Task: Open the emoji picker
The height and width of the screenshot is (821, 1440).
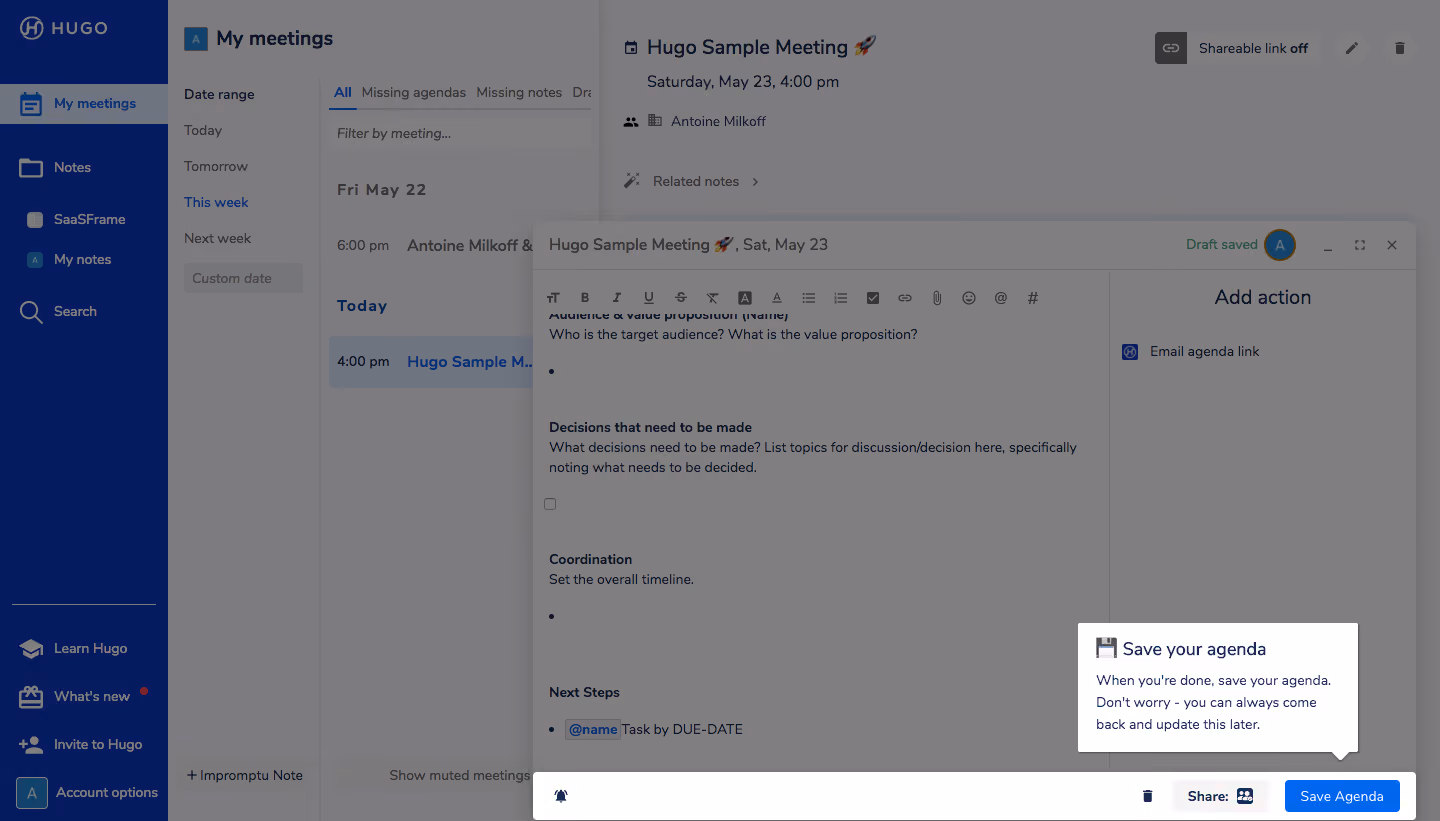Action: click(x=969, y=298)
